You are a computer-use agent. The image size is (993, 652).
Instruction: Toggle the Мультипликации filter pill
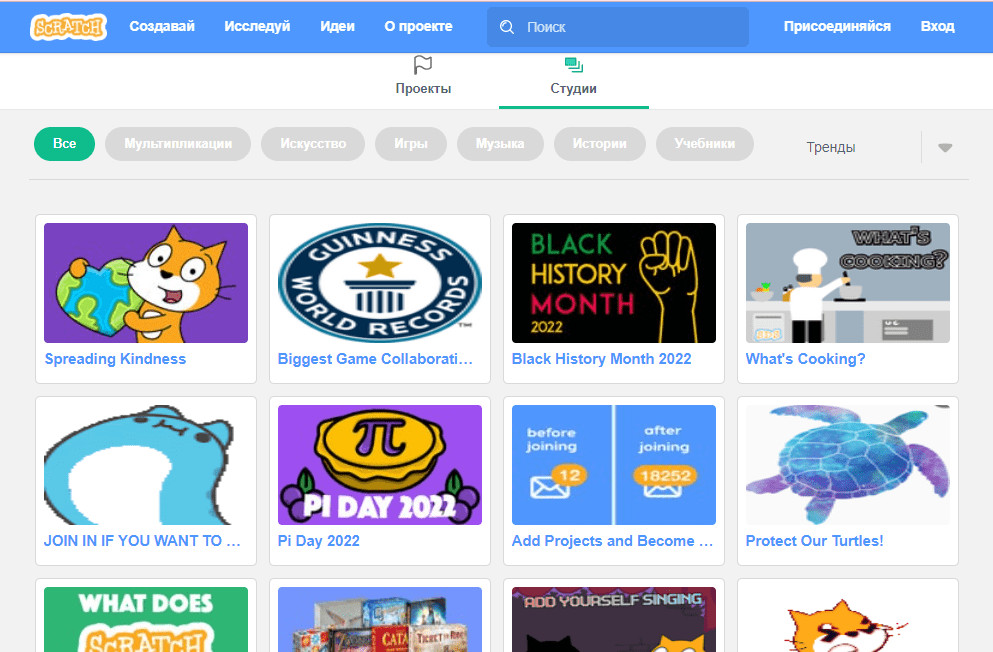(178, 144)
